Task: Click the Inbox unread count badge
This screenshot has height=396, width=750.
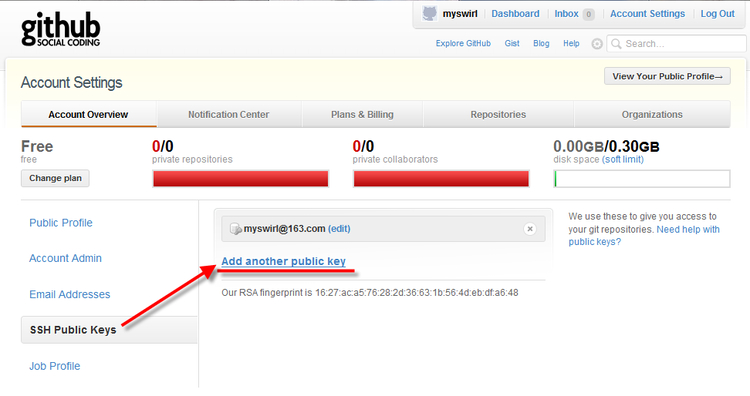Action: (x=589, y=14)
